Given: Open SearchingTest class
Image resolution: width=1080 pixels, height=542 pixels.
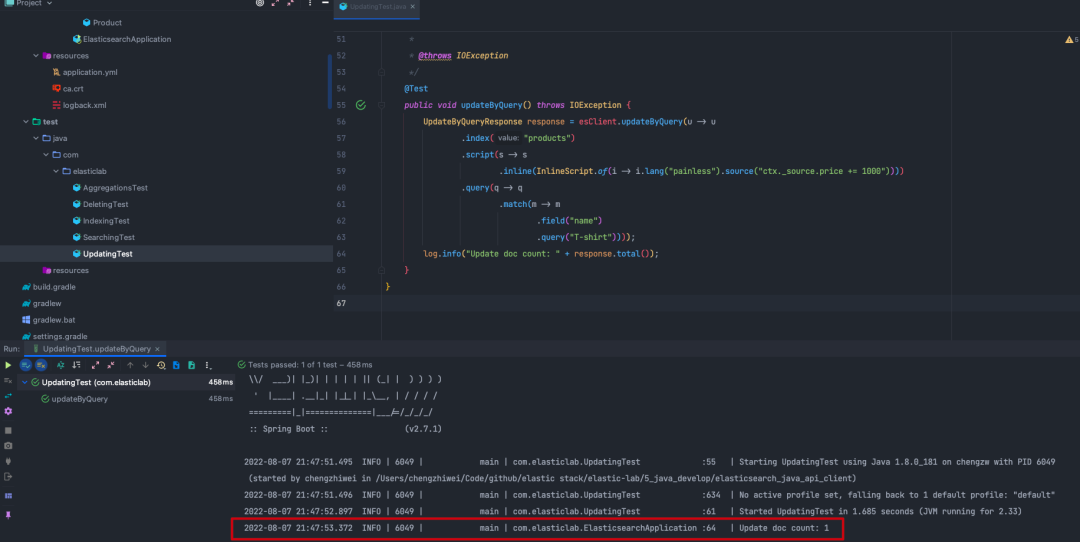Looking at the screenshot, I should (103, 238).
